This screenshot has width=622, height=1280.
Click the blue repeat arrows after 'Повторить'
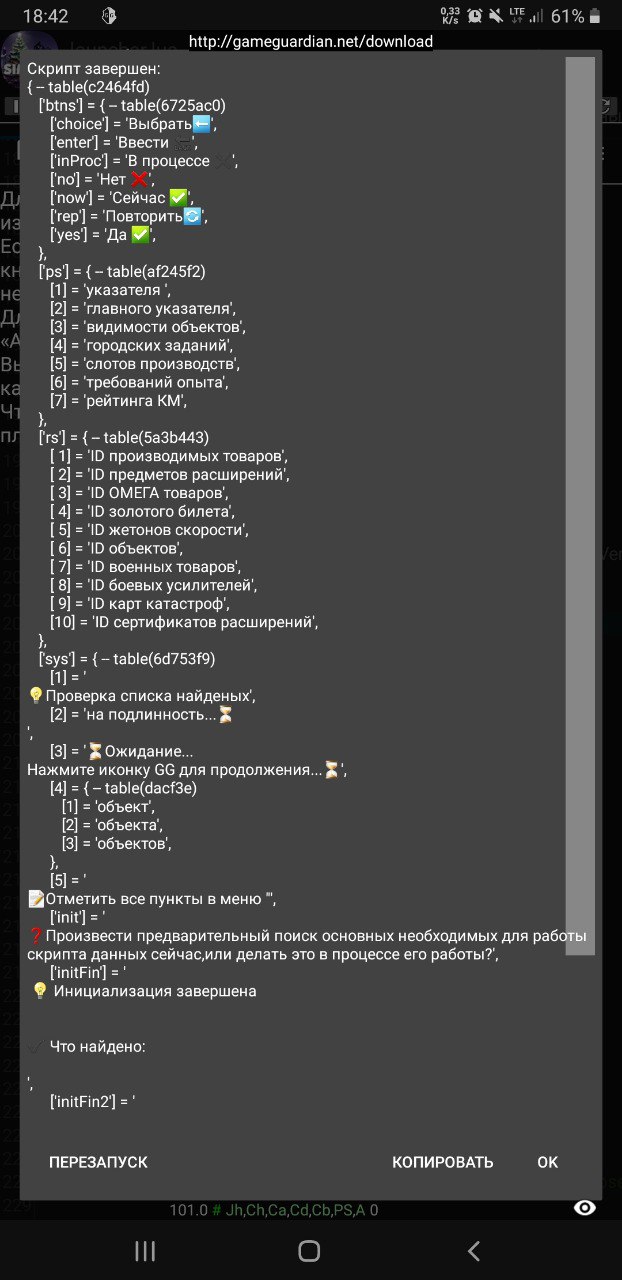tap(192, 216)
